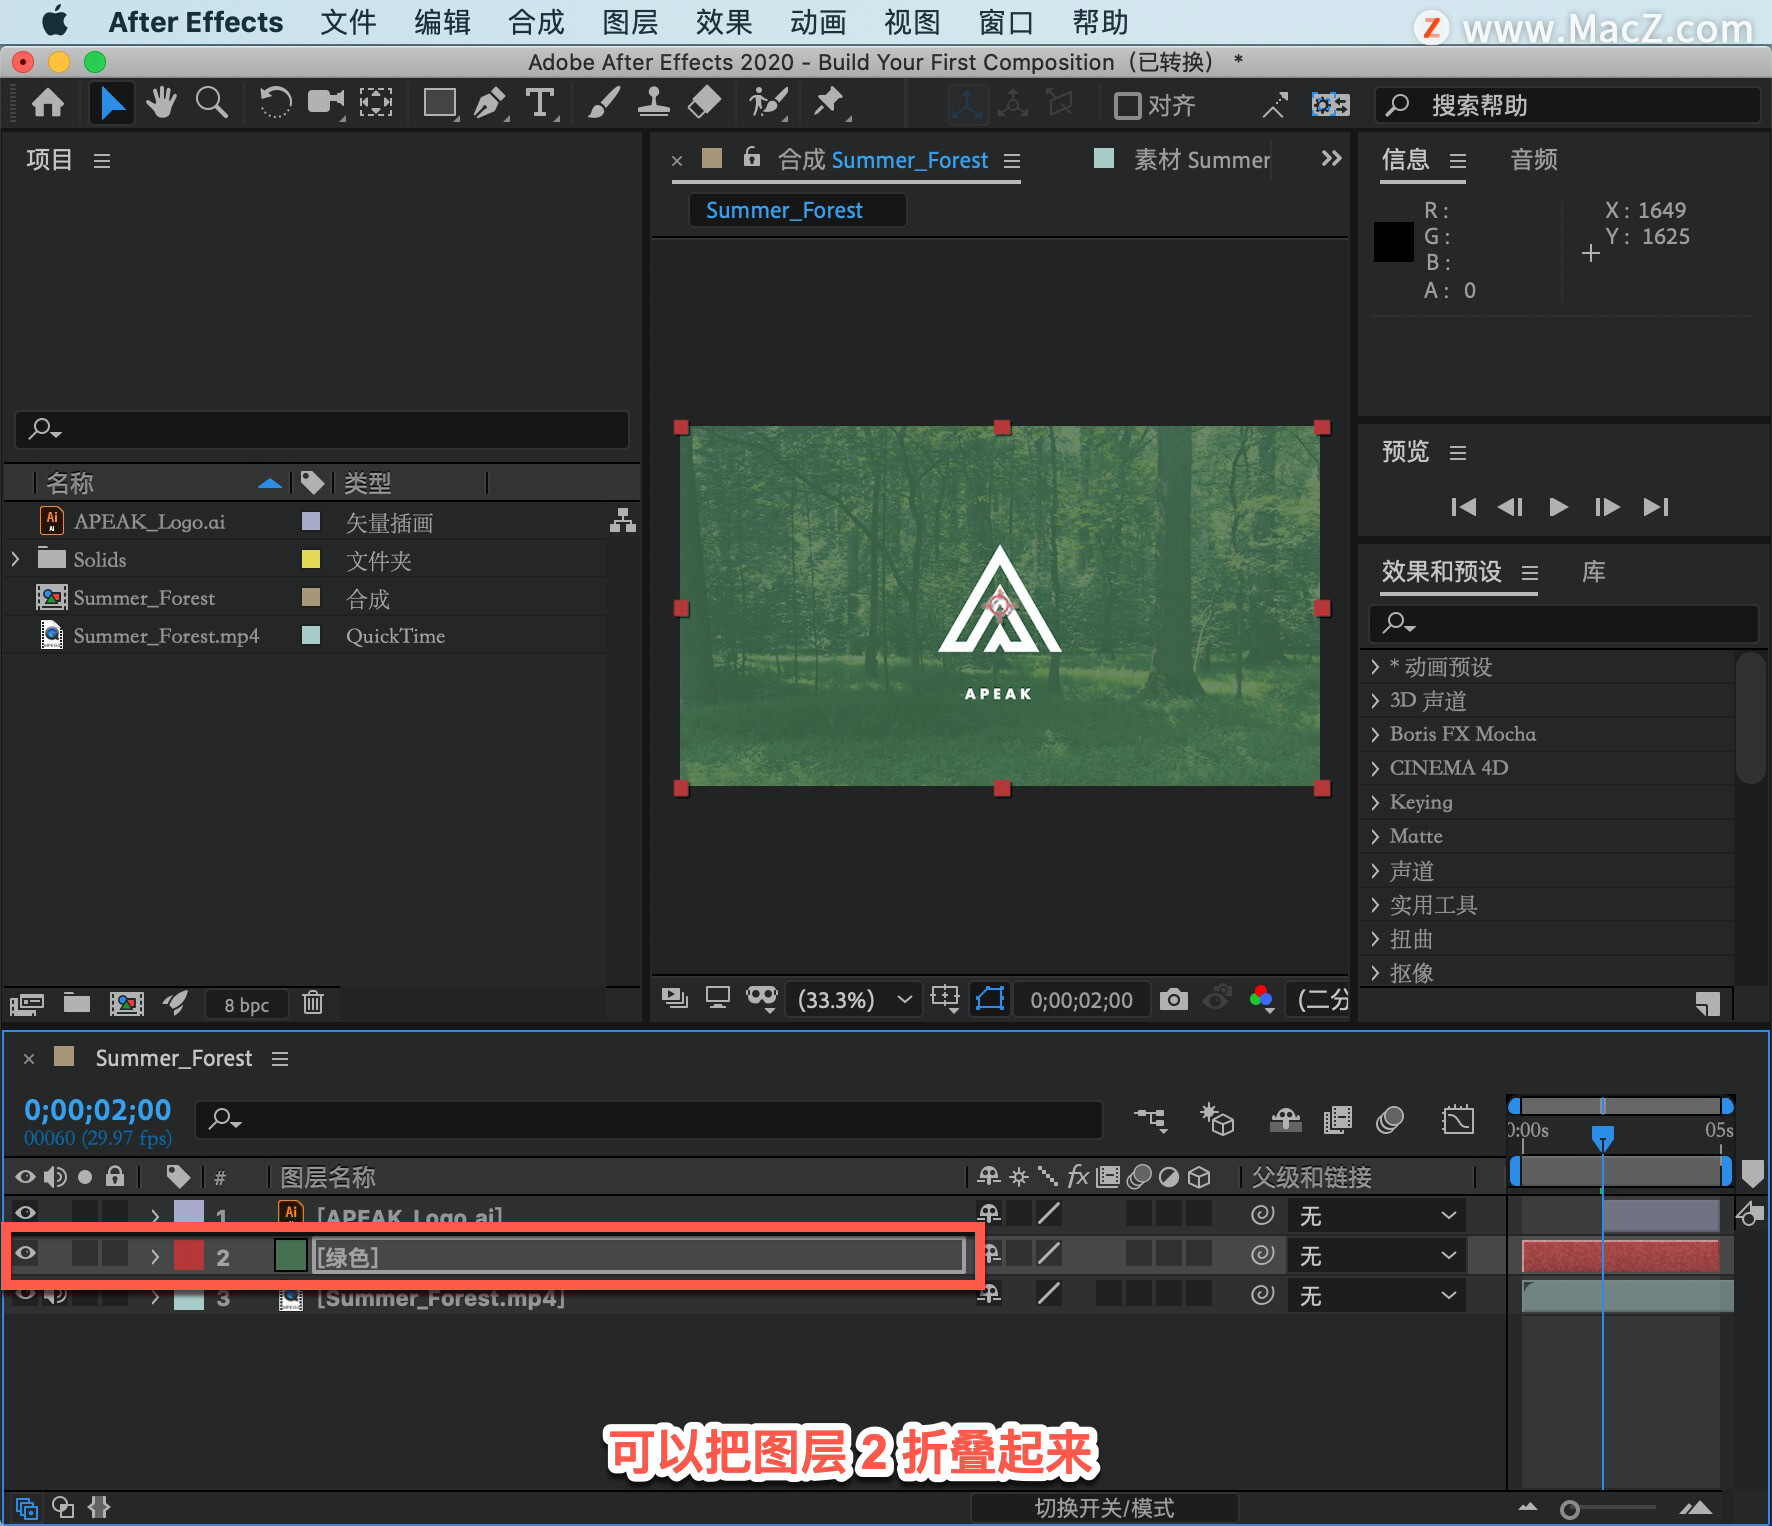Click the Effects and Presets search field
The image size is (1772, 1526).
coord(1563,623)
